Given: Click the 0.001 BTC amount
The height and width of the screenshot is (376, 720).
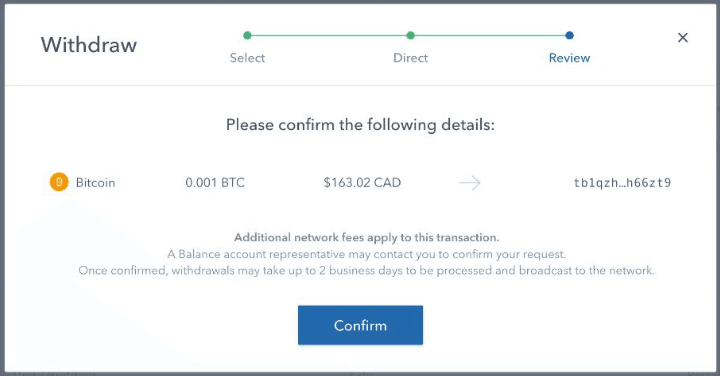Looking at the screenshot, I should [x=215, y=183].
